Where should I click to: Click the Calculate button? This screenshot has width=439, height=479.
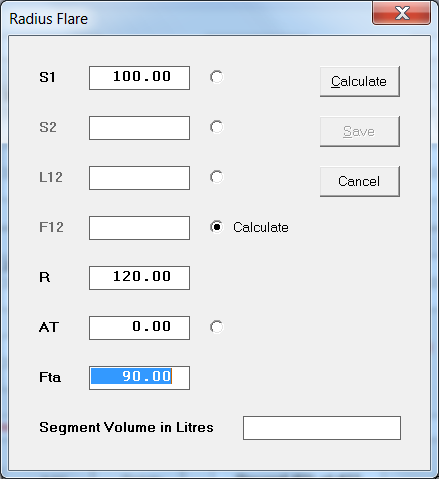pos(360,82)
